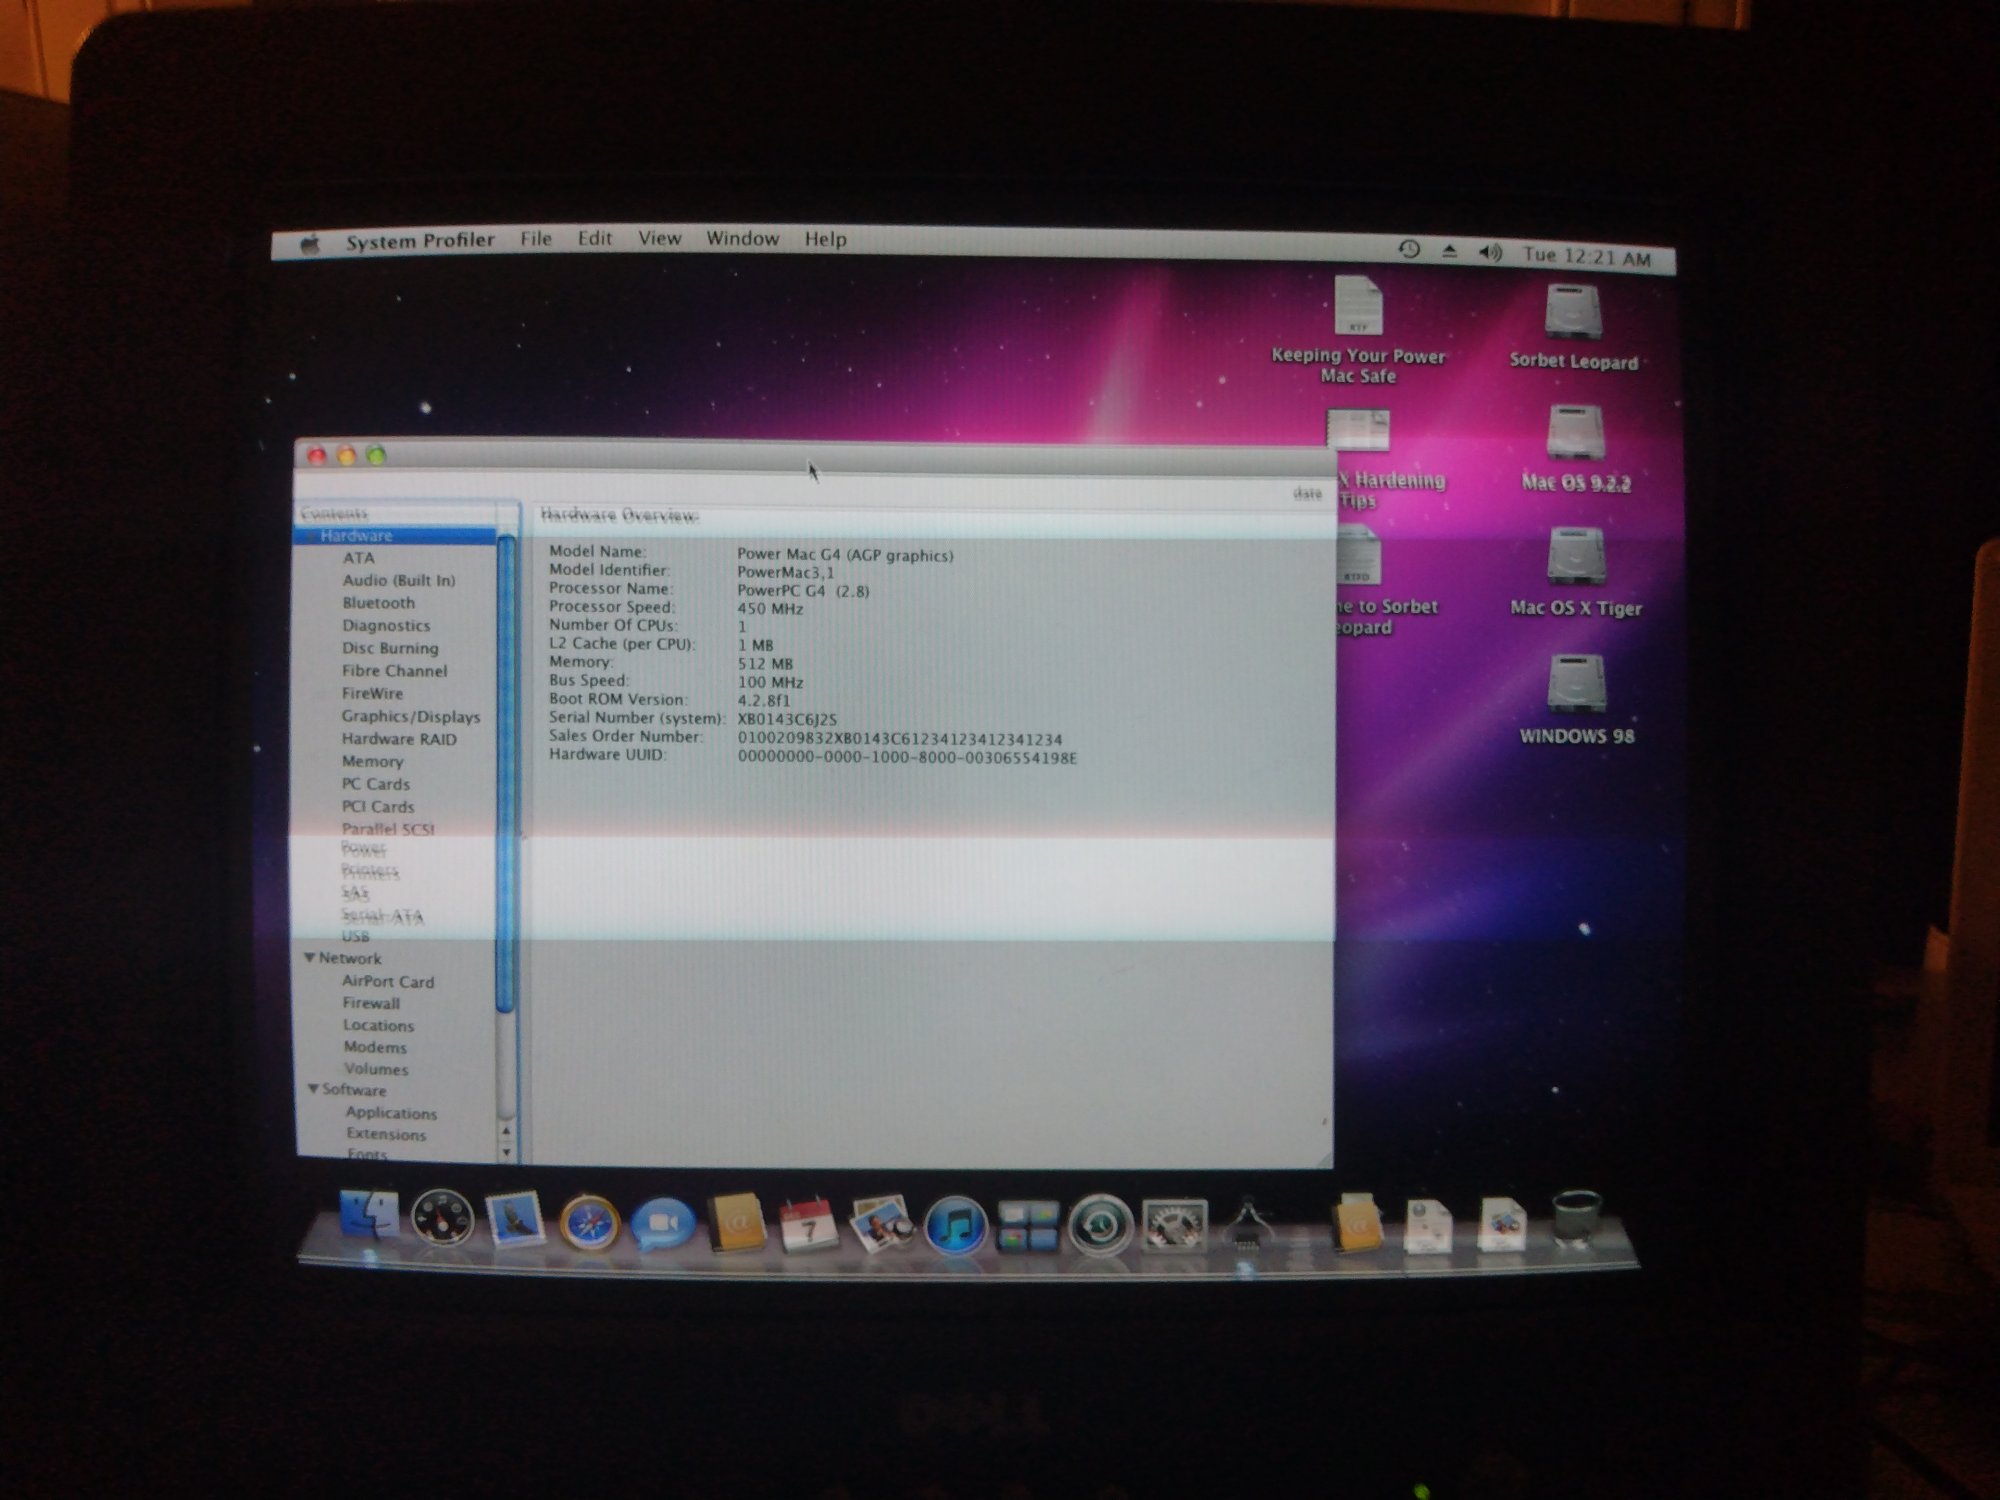2000x1500 pixels.
Task: Open Time Machine Dock icon
Action: [x=1100, y=1226]
